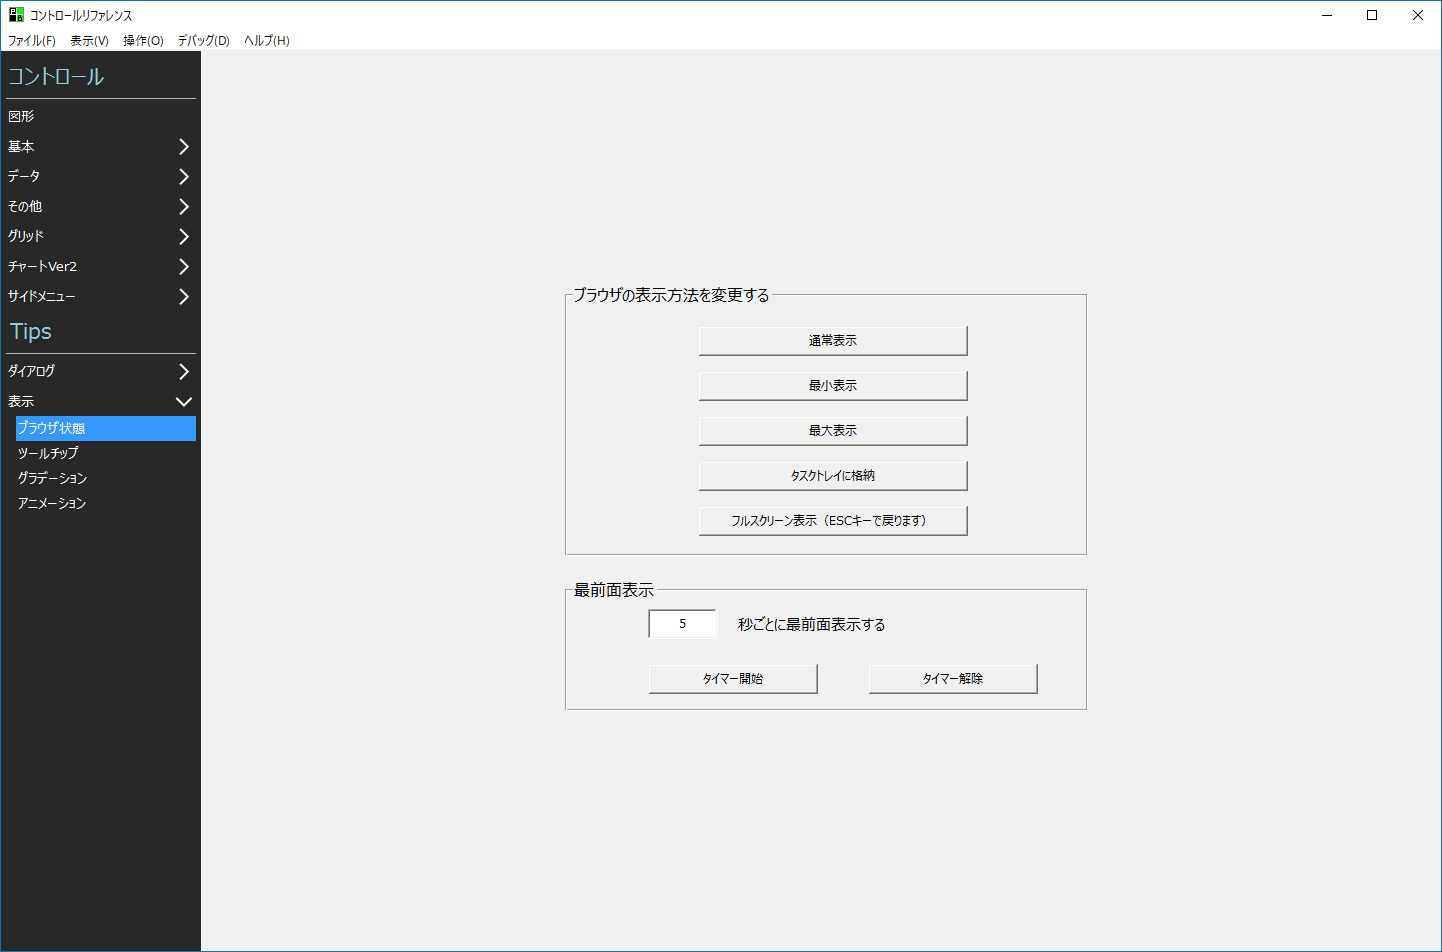The height and width of the screenshot is (952, 1442).
Task: Click the その他 sidebar label
Action: [x=25, y=207]
